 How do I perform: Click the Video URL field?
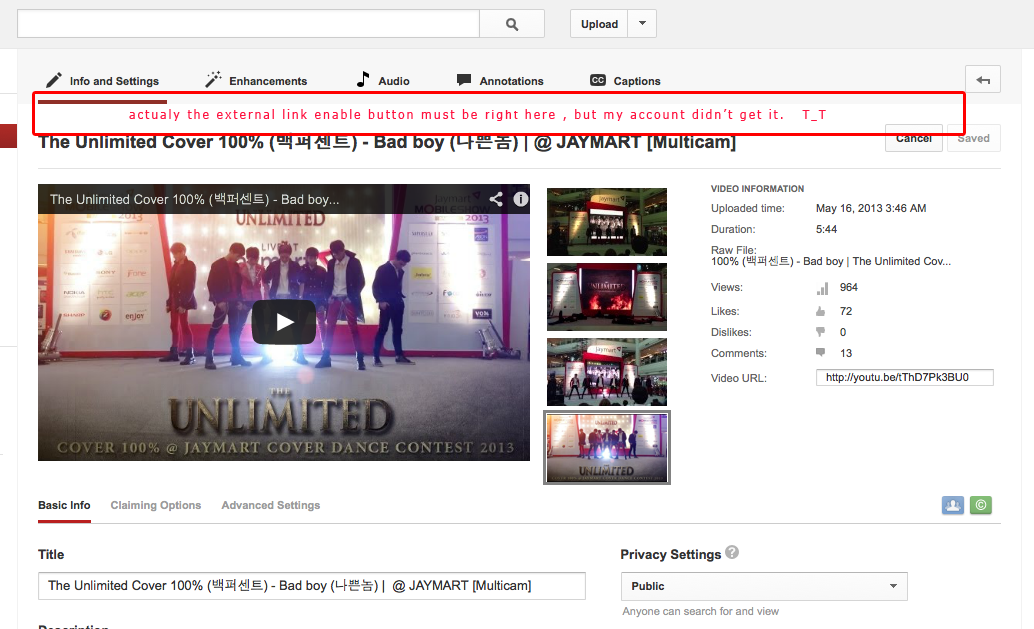pyautogui.click(x=905, y=377)
